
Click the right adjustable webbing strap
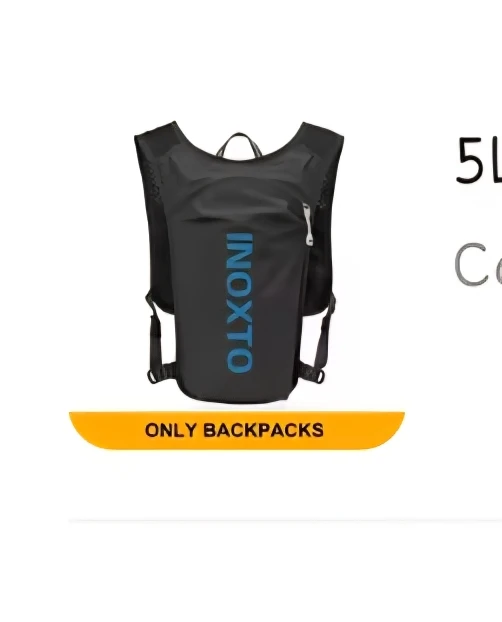tap(324, 331)
